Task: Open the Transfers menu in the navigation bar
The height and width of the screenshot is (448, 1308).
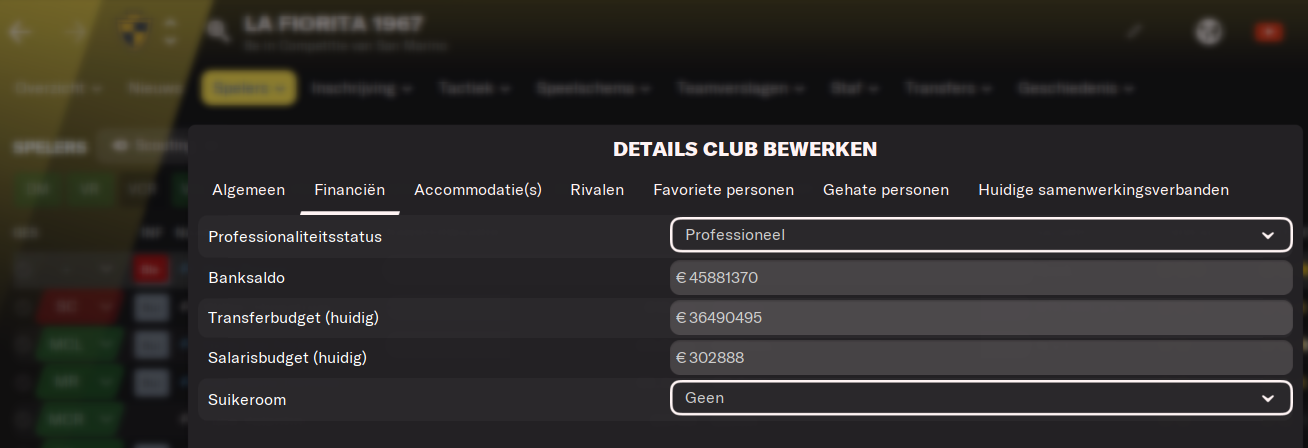Action: pyautogui.click(x=946, y=88)
